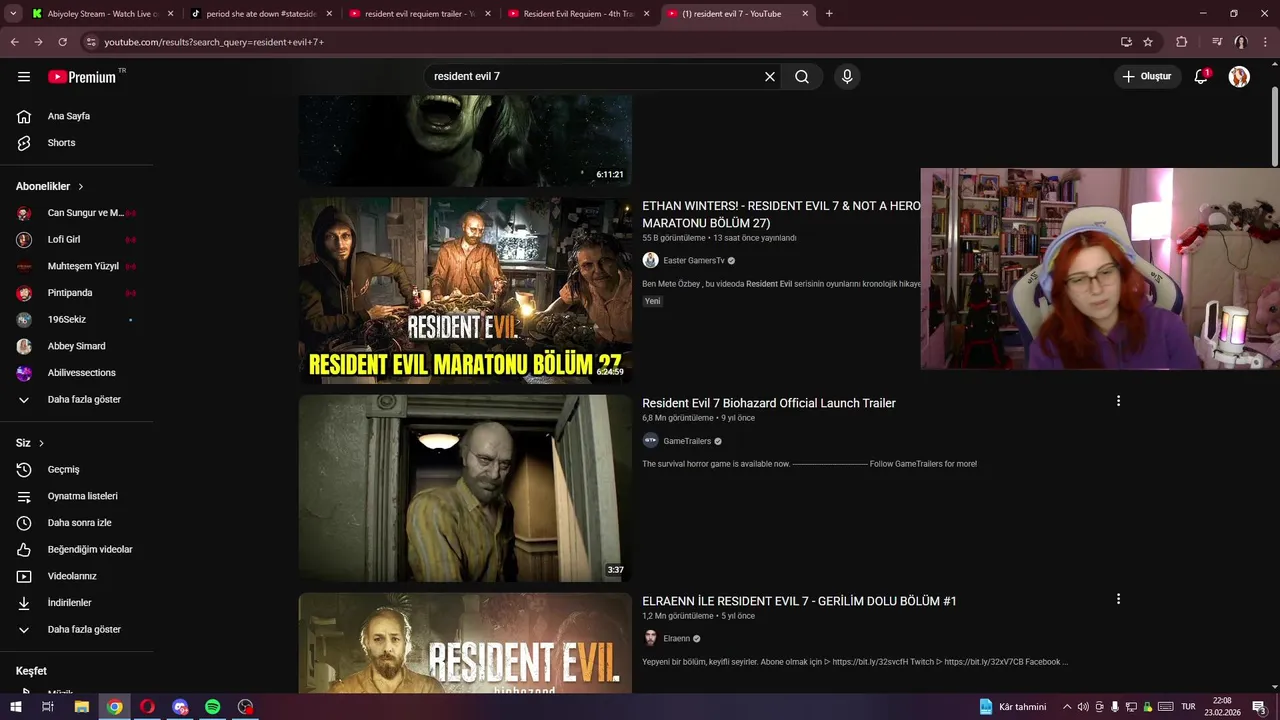
Task: Expand more subscriptions with Daha fazla göster
Action: point(76,400)
